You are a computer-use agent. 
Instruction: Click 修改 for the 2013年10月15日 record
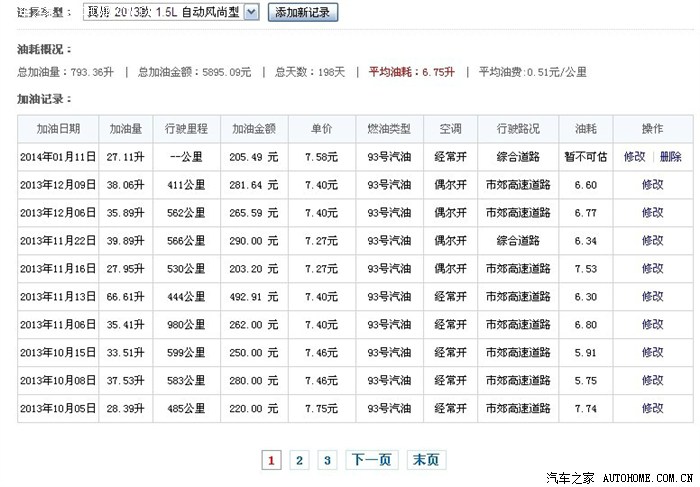coord(652,353)
